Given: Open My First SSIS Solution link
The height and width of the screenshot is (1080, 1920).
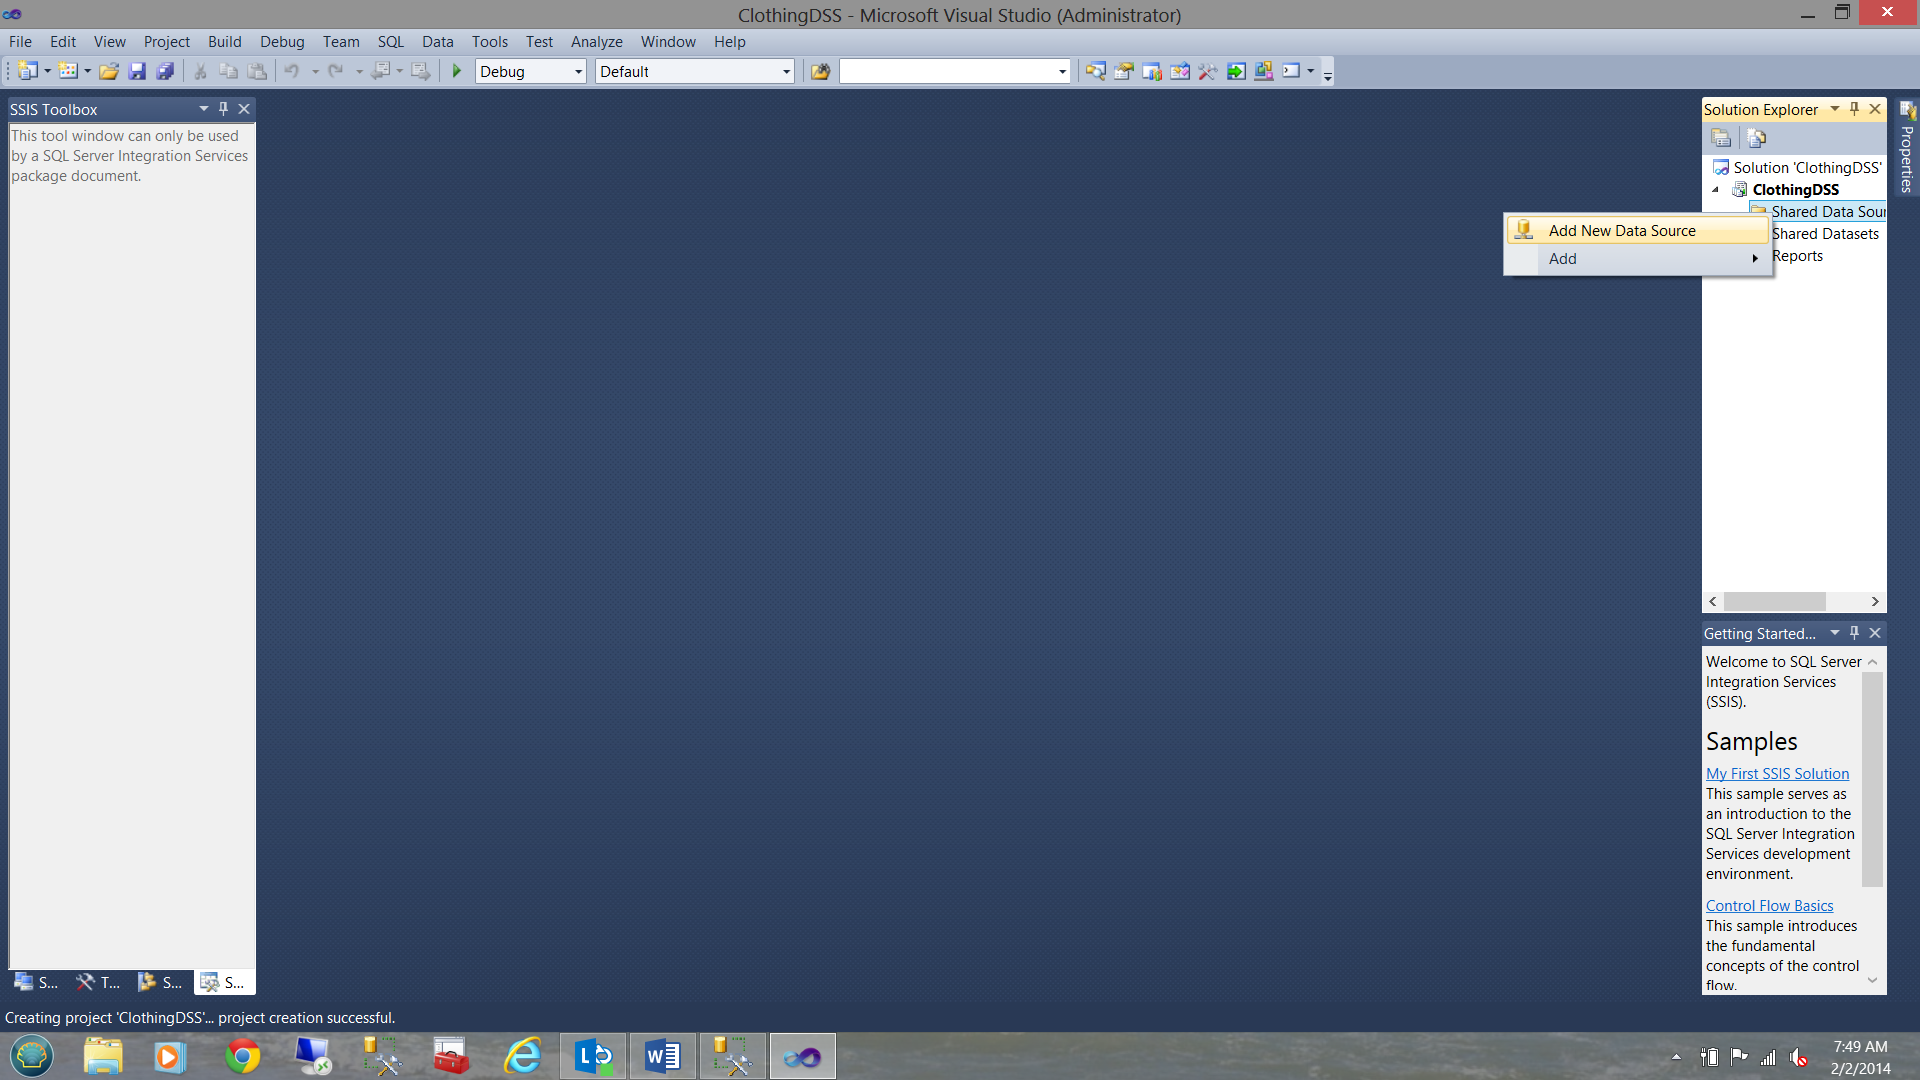Looking at the screenshot, I should coord(1777,773).
